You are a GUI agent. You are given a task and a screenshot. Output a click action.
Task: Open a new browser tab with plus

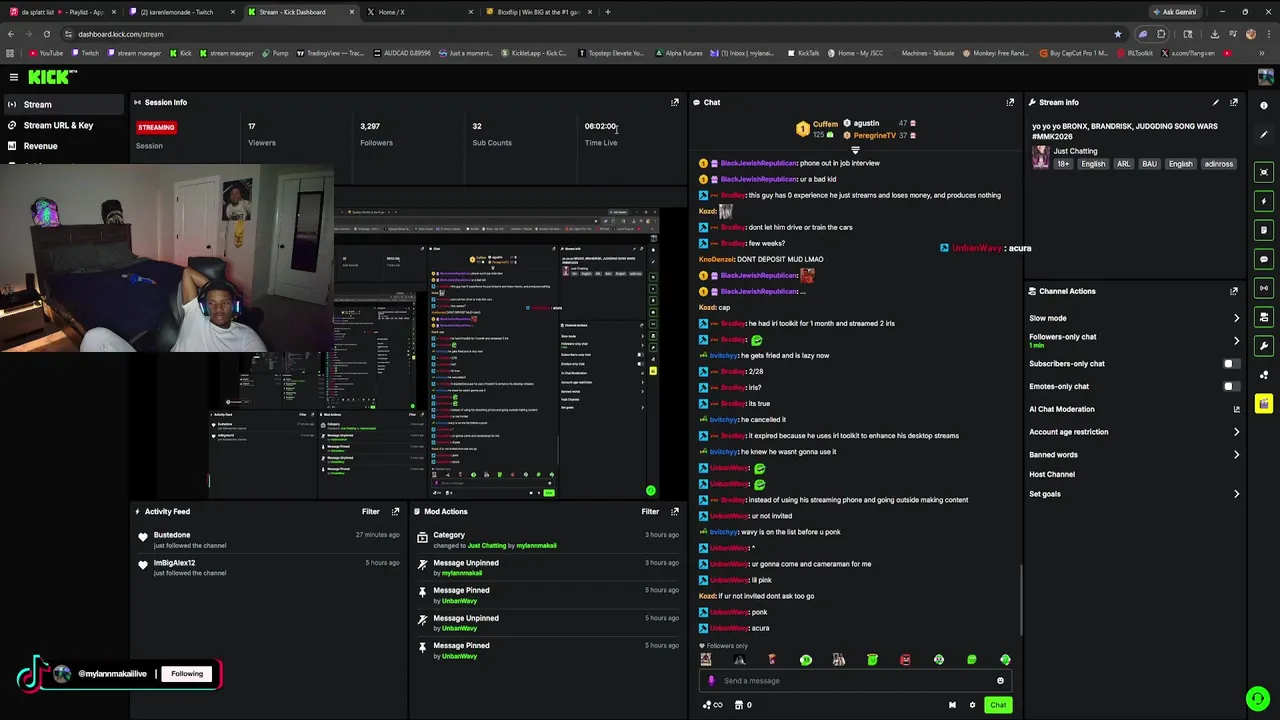[x=607, y=12]
